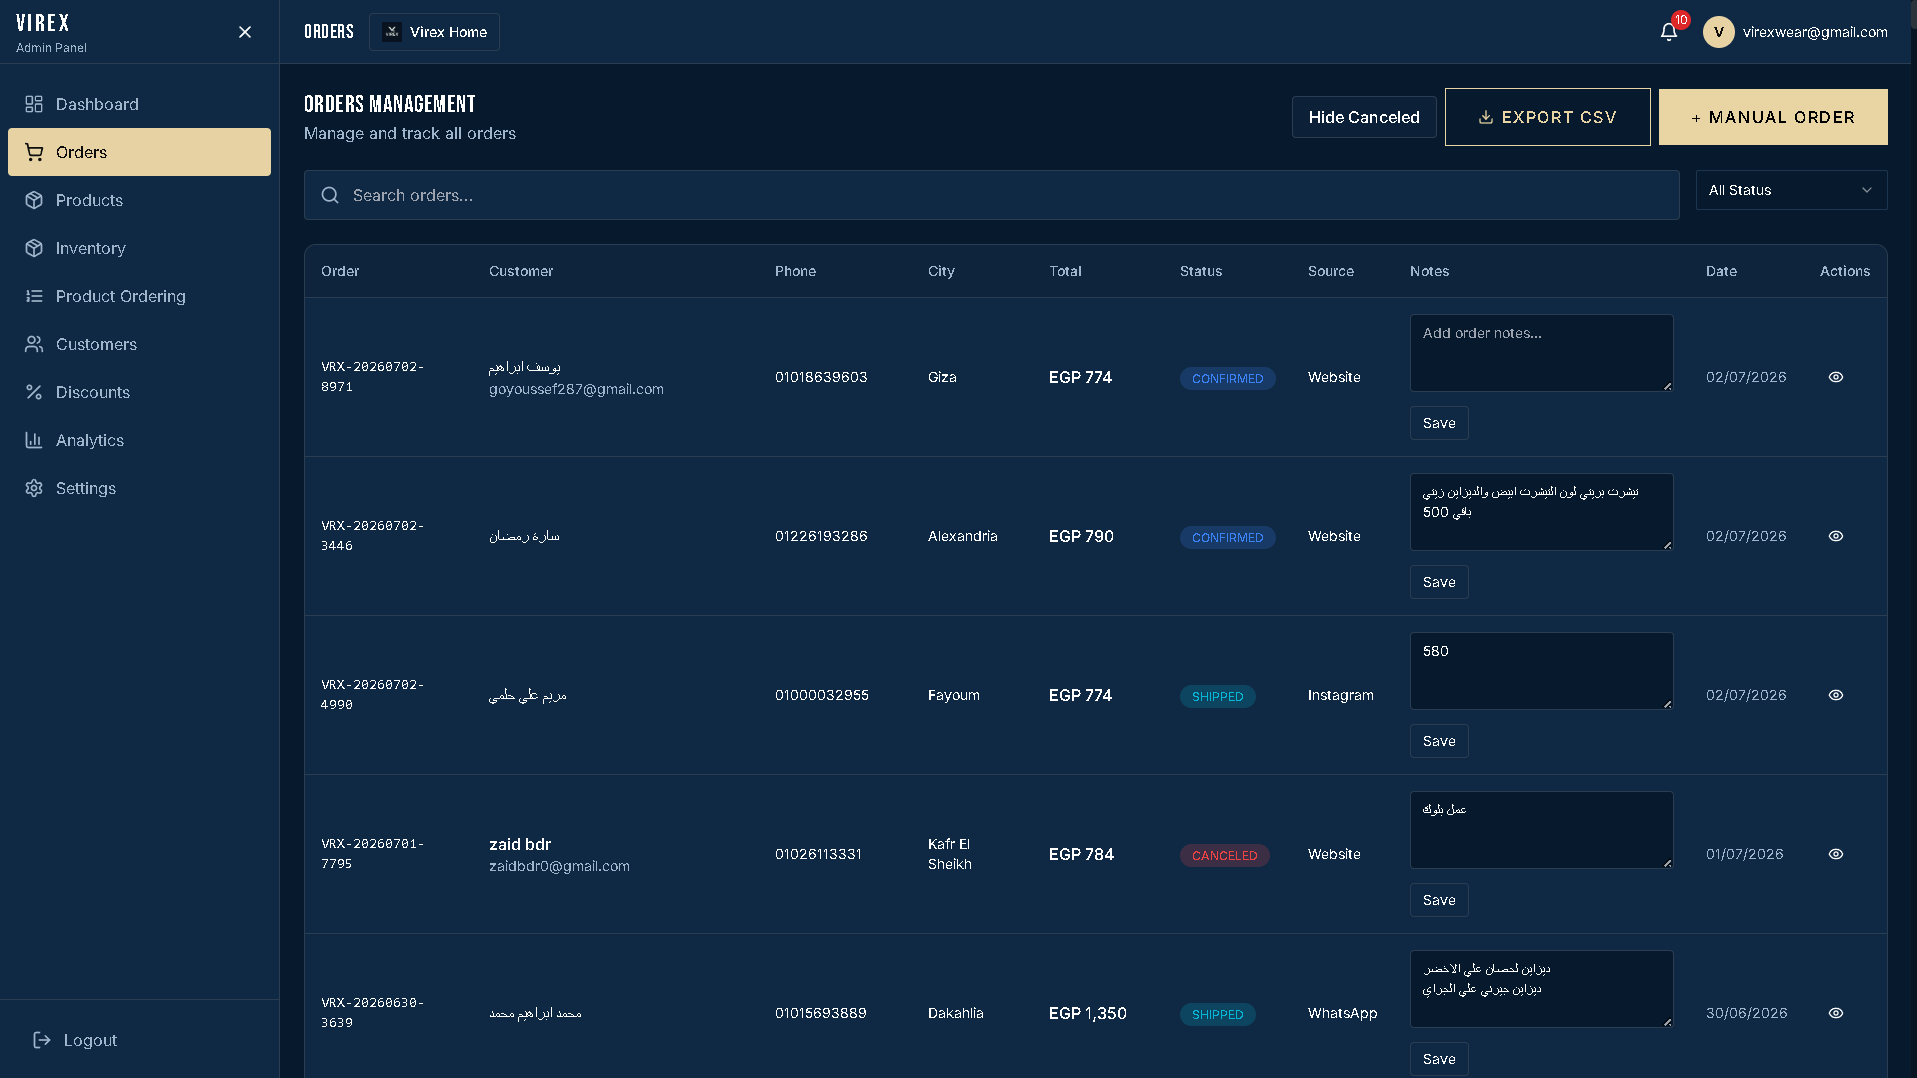Click the notes box for the canceled order

[x=1541, y=830]
